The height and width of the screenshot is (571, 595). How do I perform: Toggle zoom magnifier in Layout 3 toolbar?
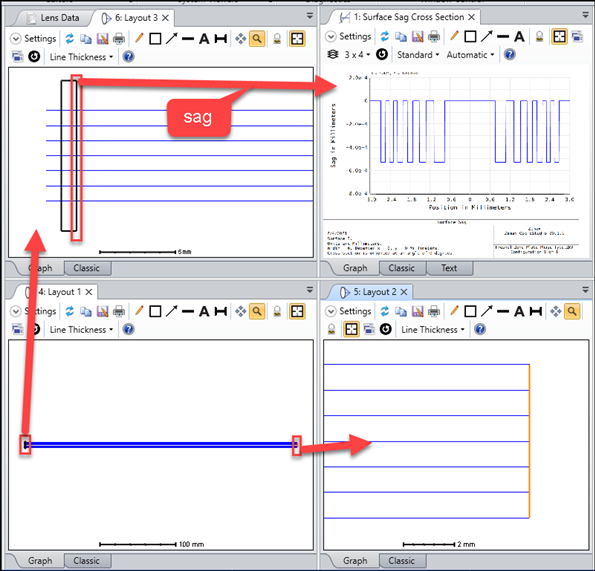[x=257, y=38]
